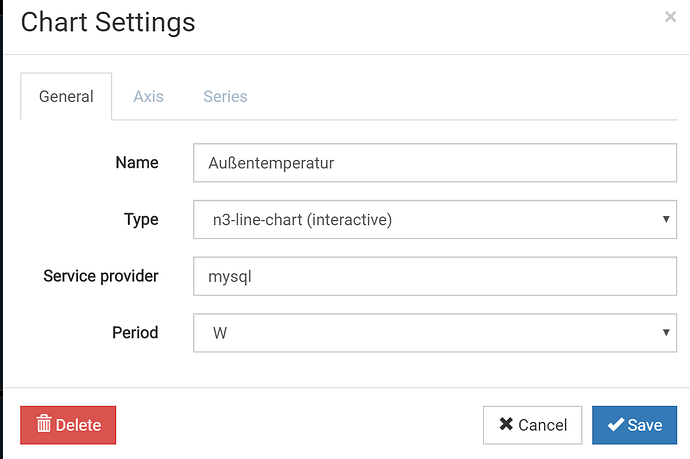Click the arrow of the Period select
The width and height of the screenshot is (690, 459).
(666, 332)
